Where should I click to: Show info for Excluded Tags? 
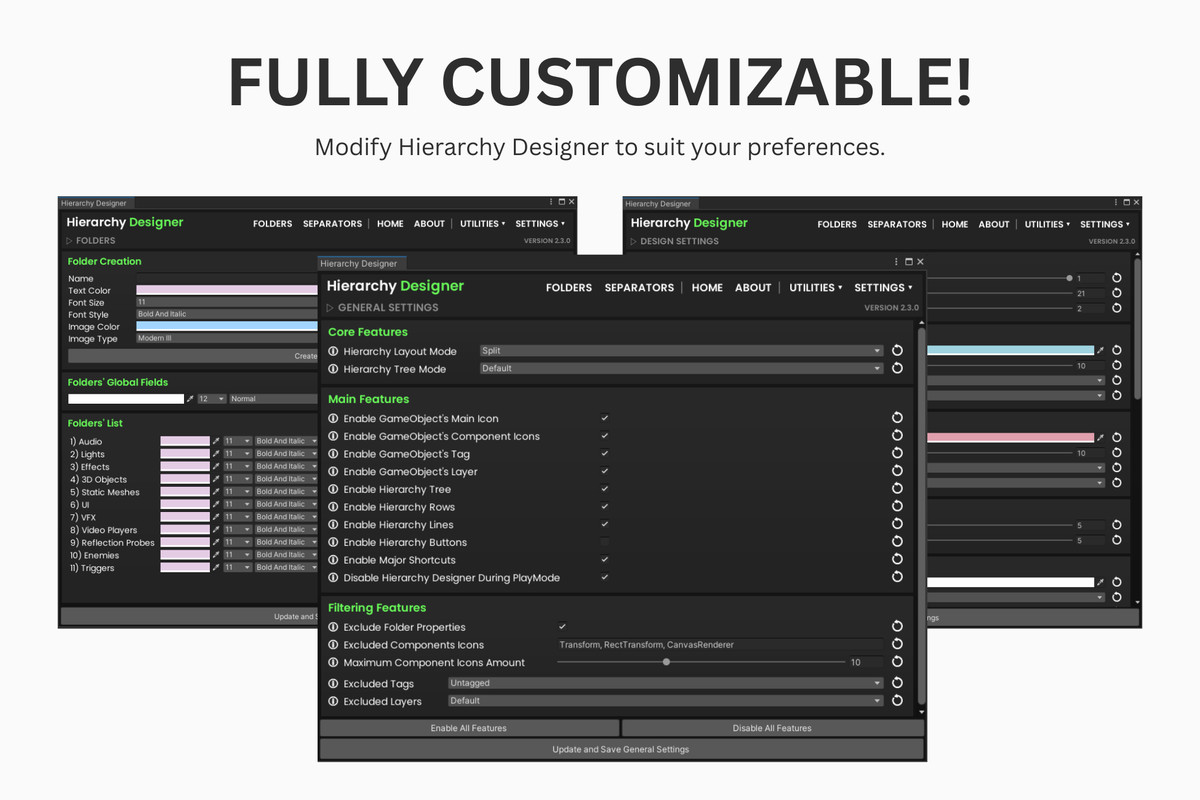click(x=333, y=684)
